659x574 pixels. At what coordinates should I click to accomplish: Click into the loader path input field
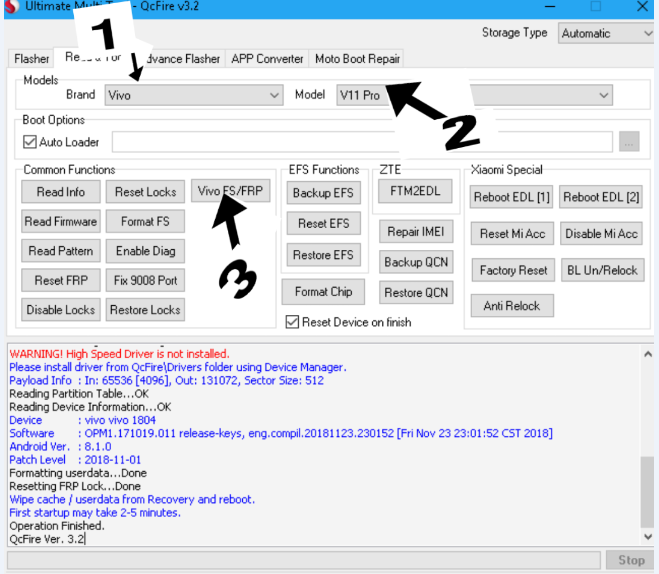[x=362, y=142]
